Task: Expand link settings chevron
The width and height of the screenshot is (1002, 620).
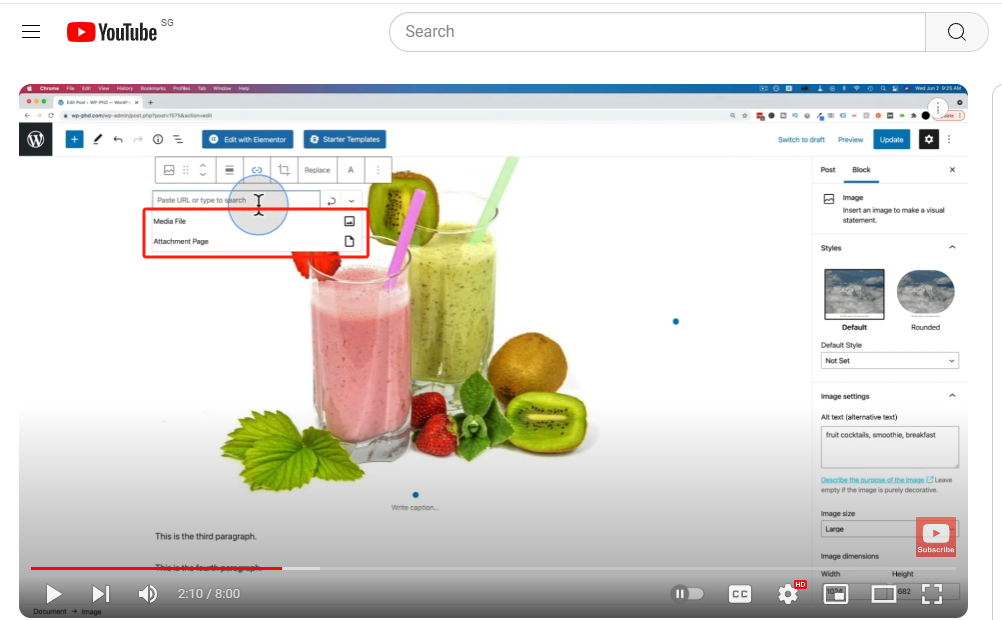Action: (x=351, y=201)
